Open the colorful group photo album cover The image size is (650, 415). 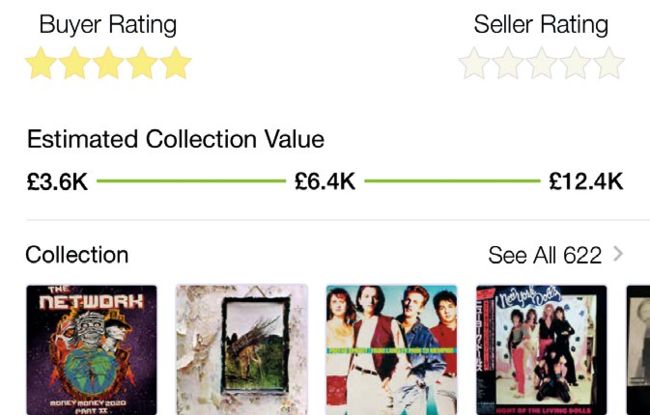tap(391, 350)
